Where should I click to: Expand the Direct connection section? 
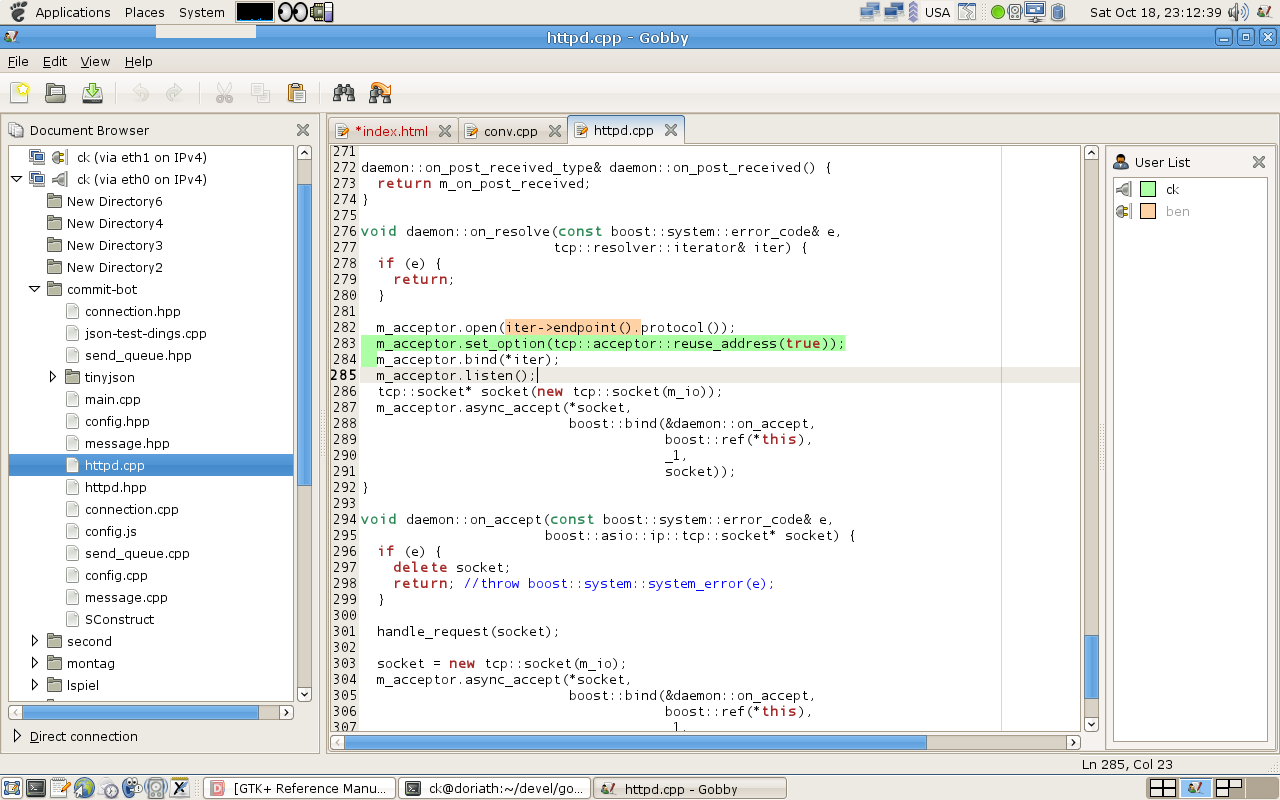click(17, 736)
